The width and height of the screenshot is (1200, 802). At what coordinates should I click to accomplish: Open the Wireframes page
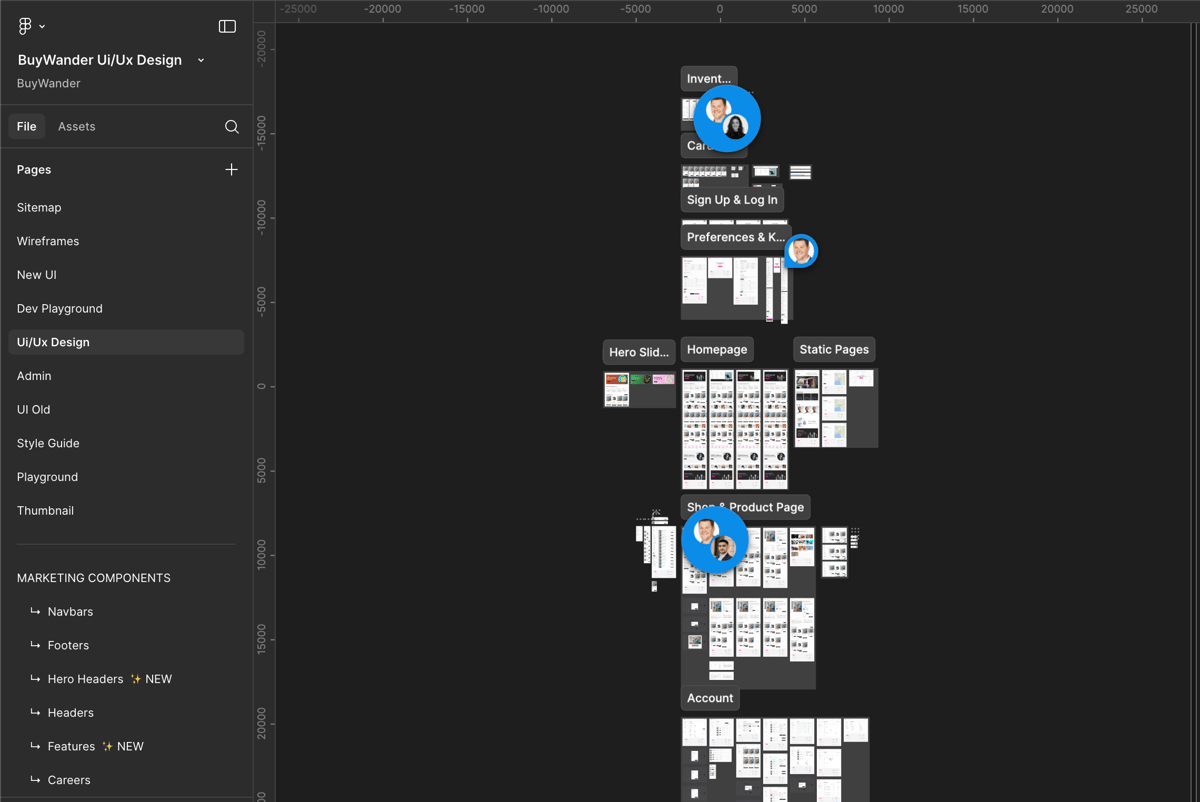(x=48, y=241)
